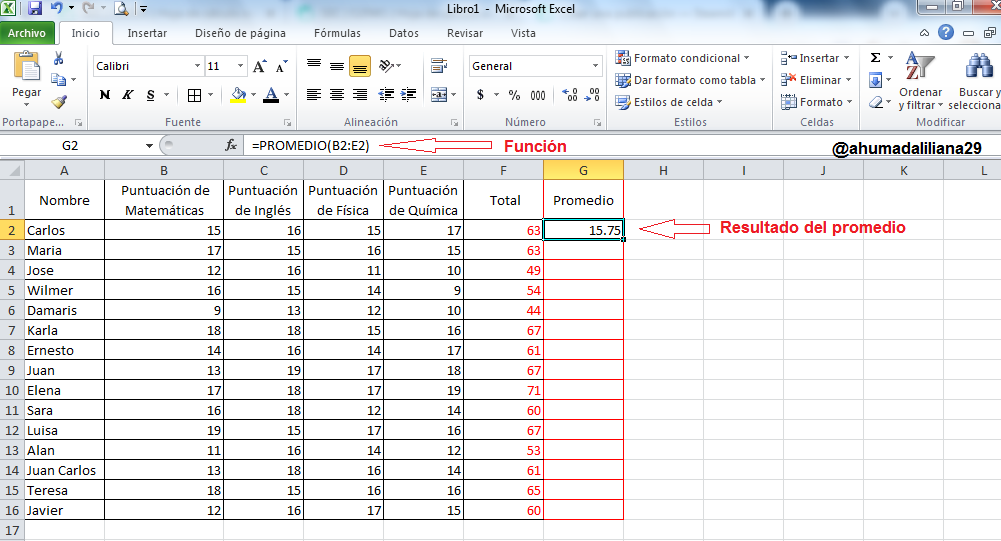Screen dimensions: 1001x541
Task: Select Elena's total cell 71
Action: coord(504,390)
